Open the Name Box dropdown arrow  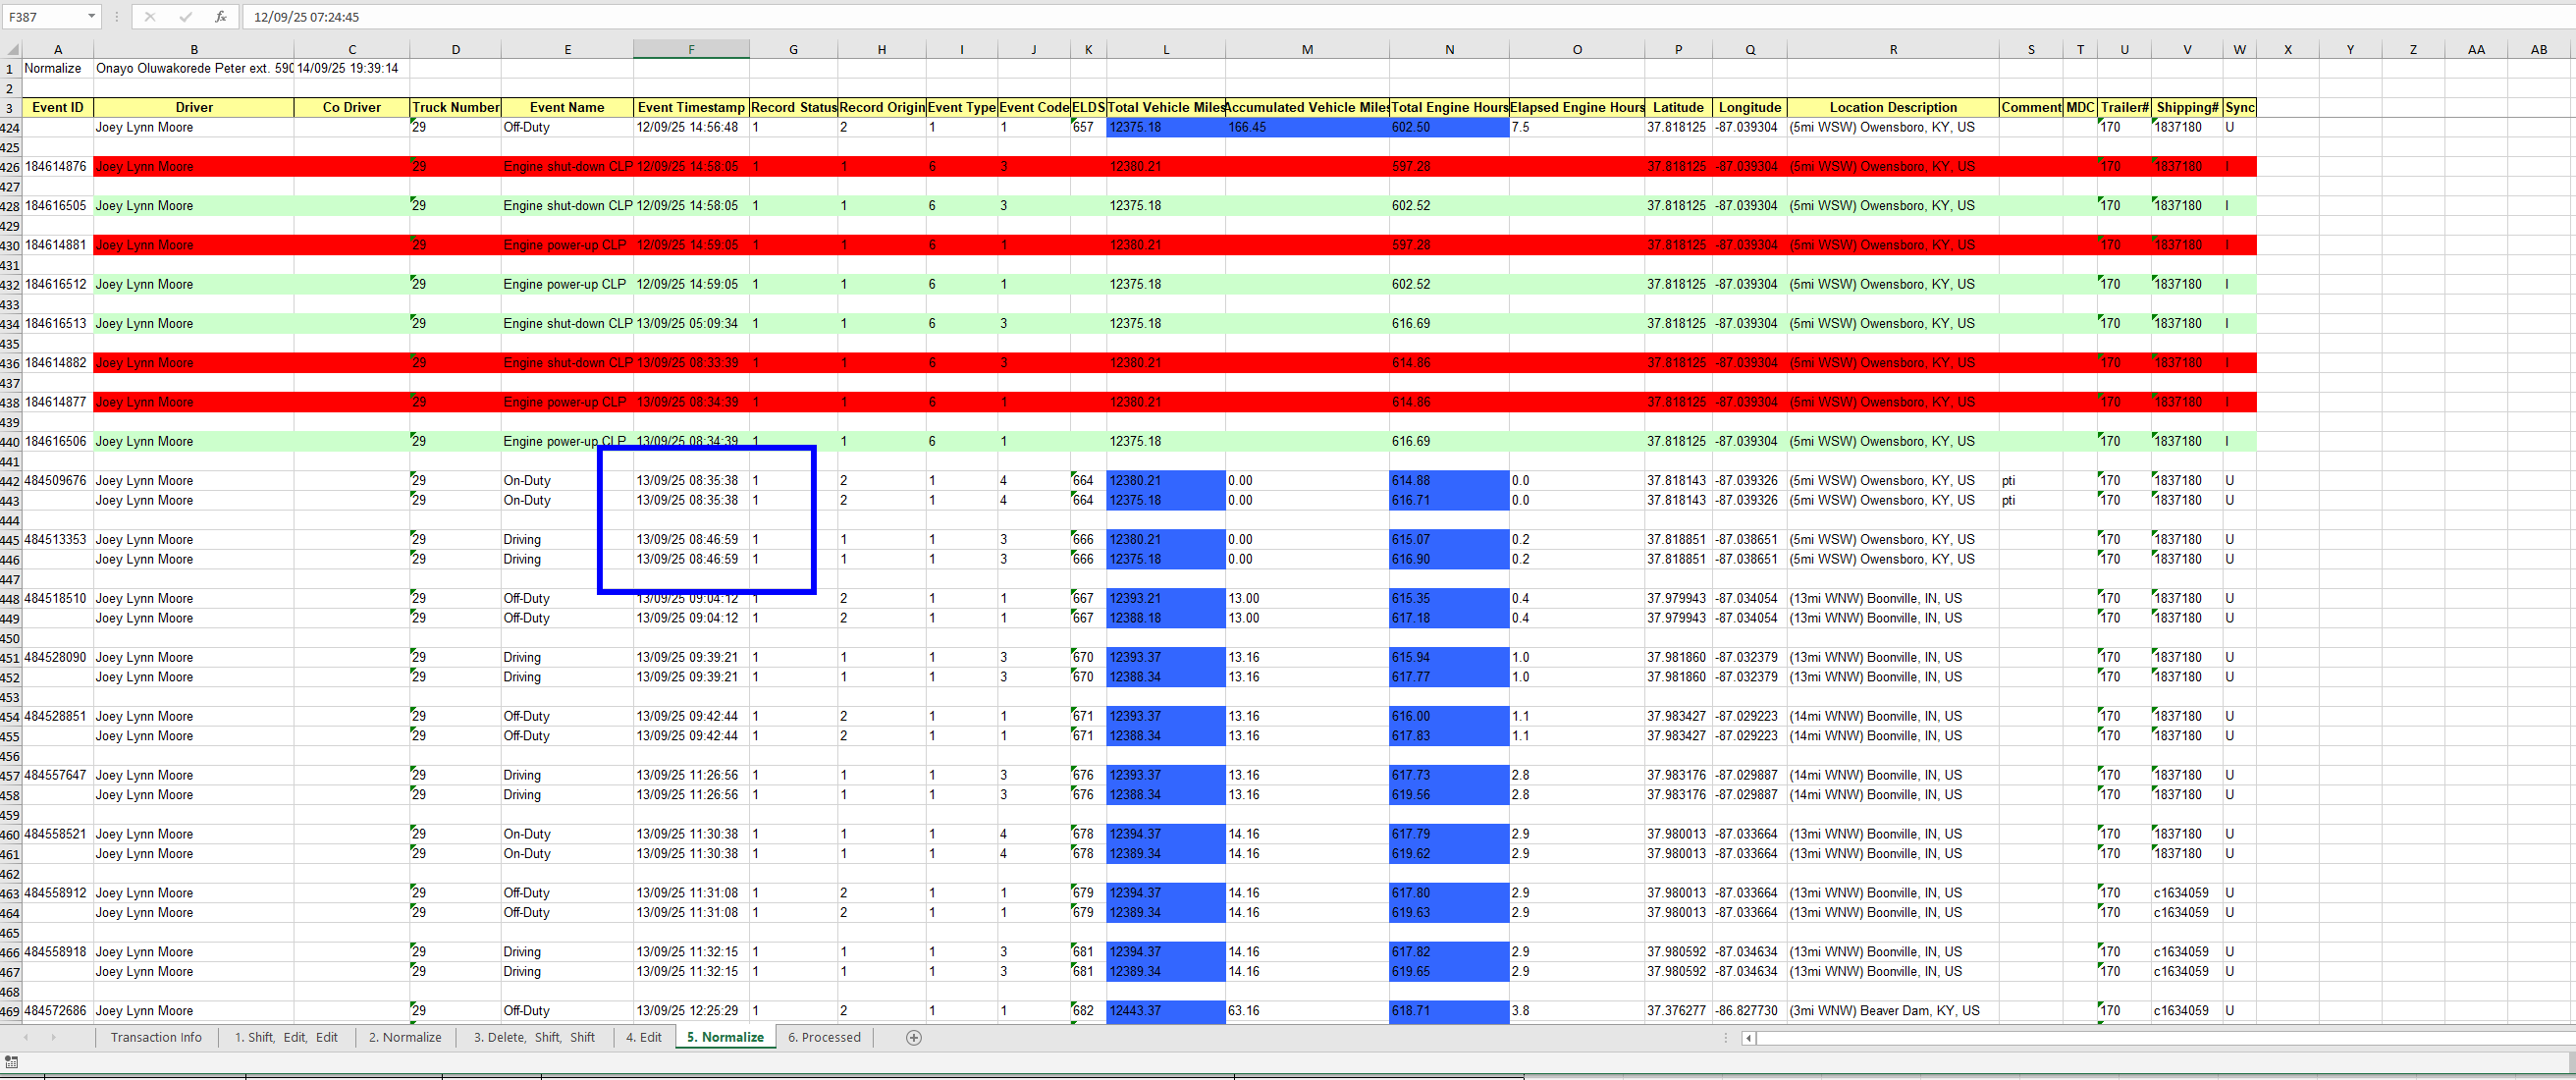pyautogui.click(x=91, y=17)
